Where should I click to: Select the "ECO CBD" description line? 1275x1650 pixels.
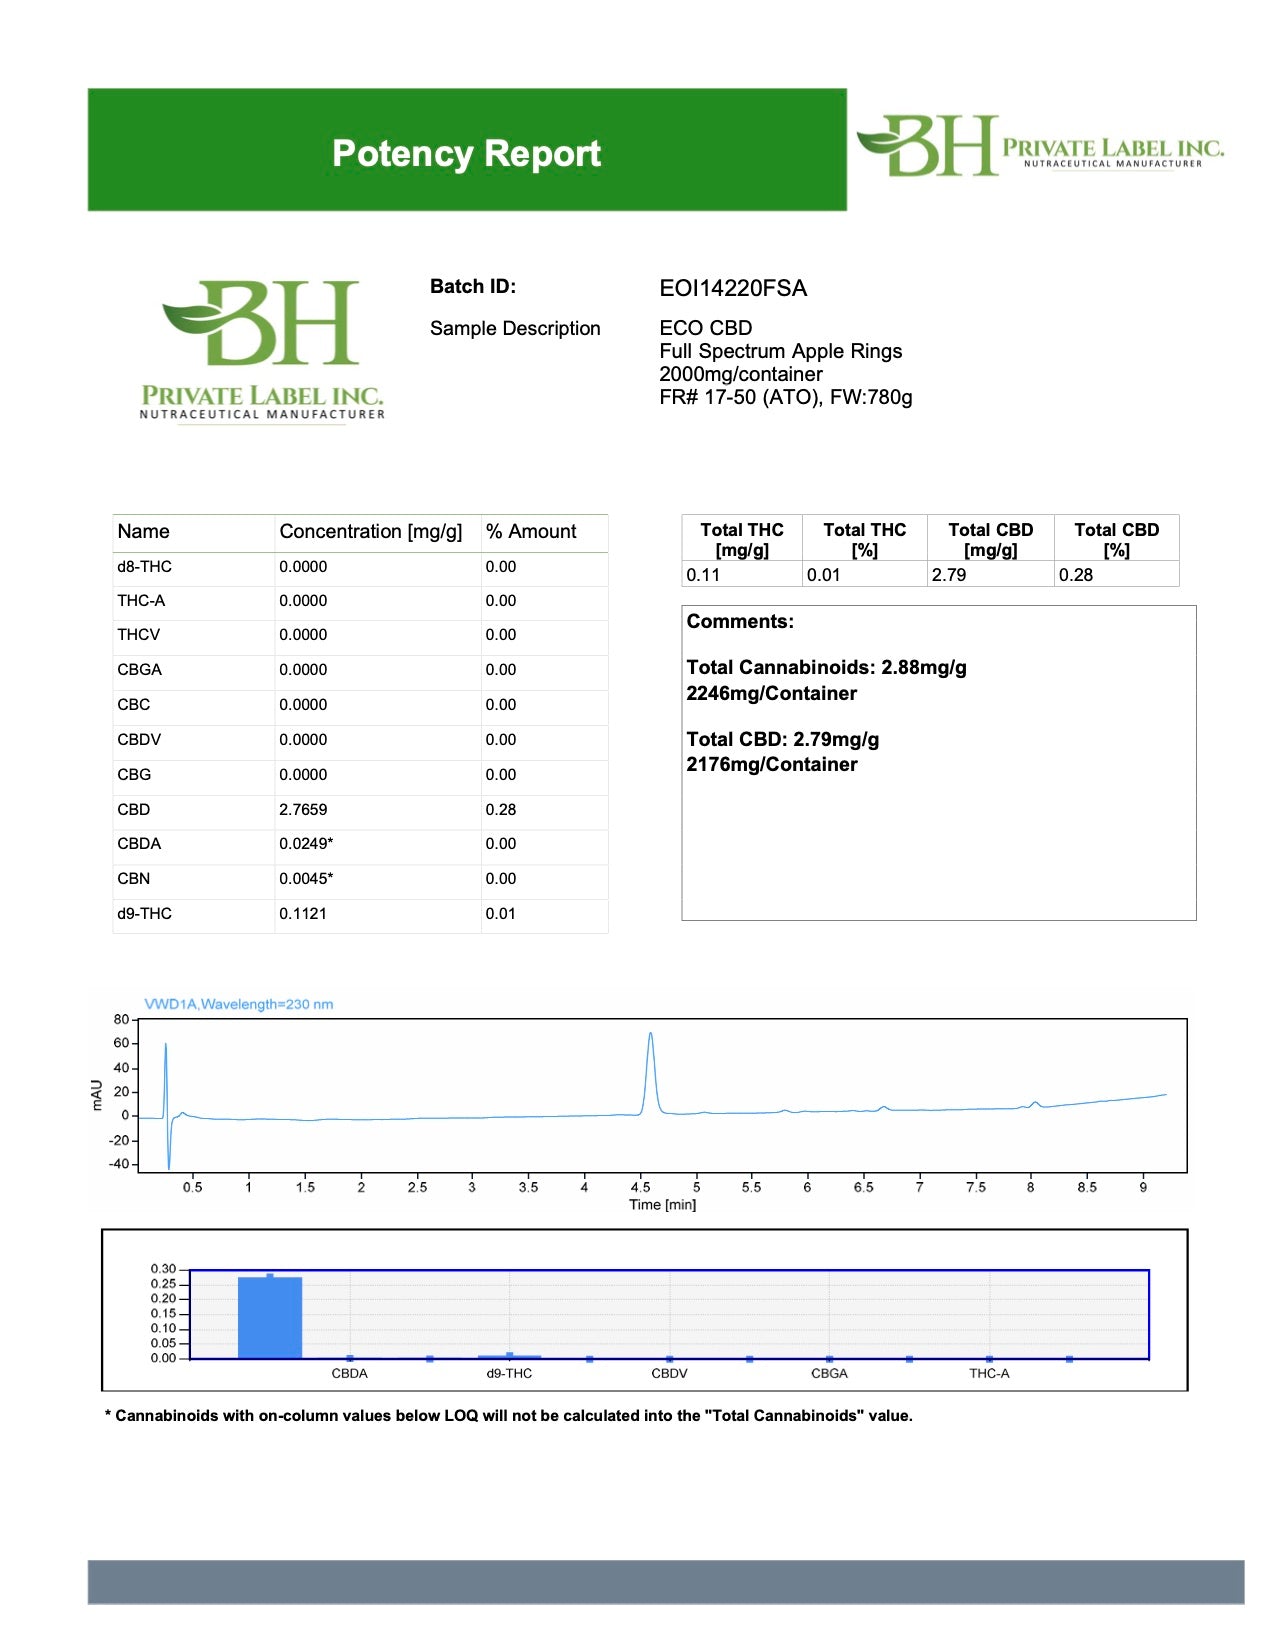(x=705, y=328)
